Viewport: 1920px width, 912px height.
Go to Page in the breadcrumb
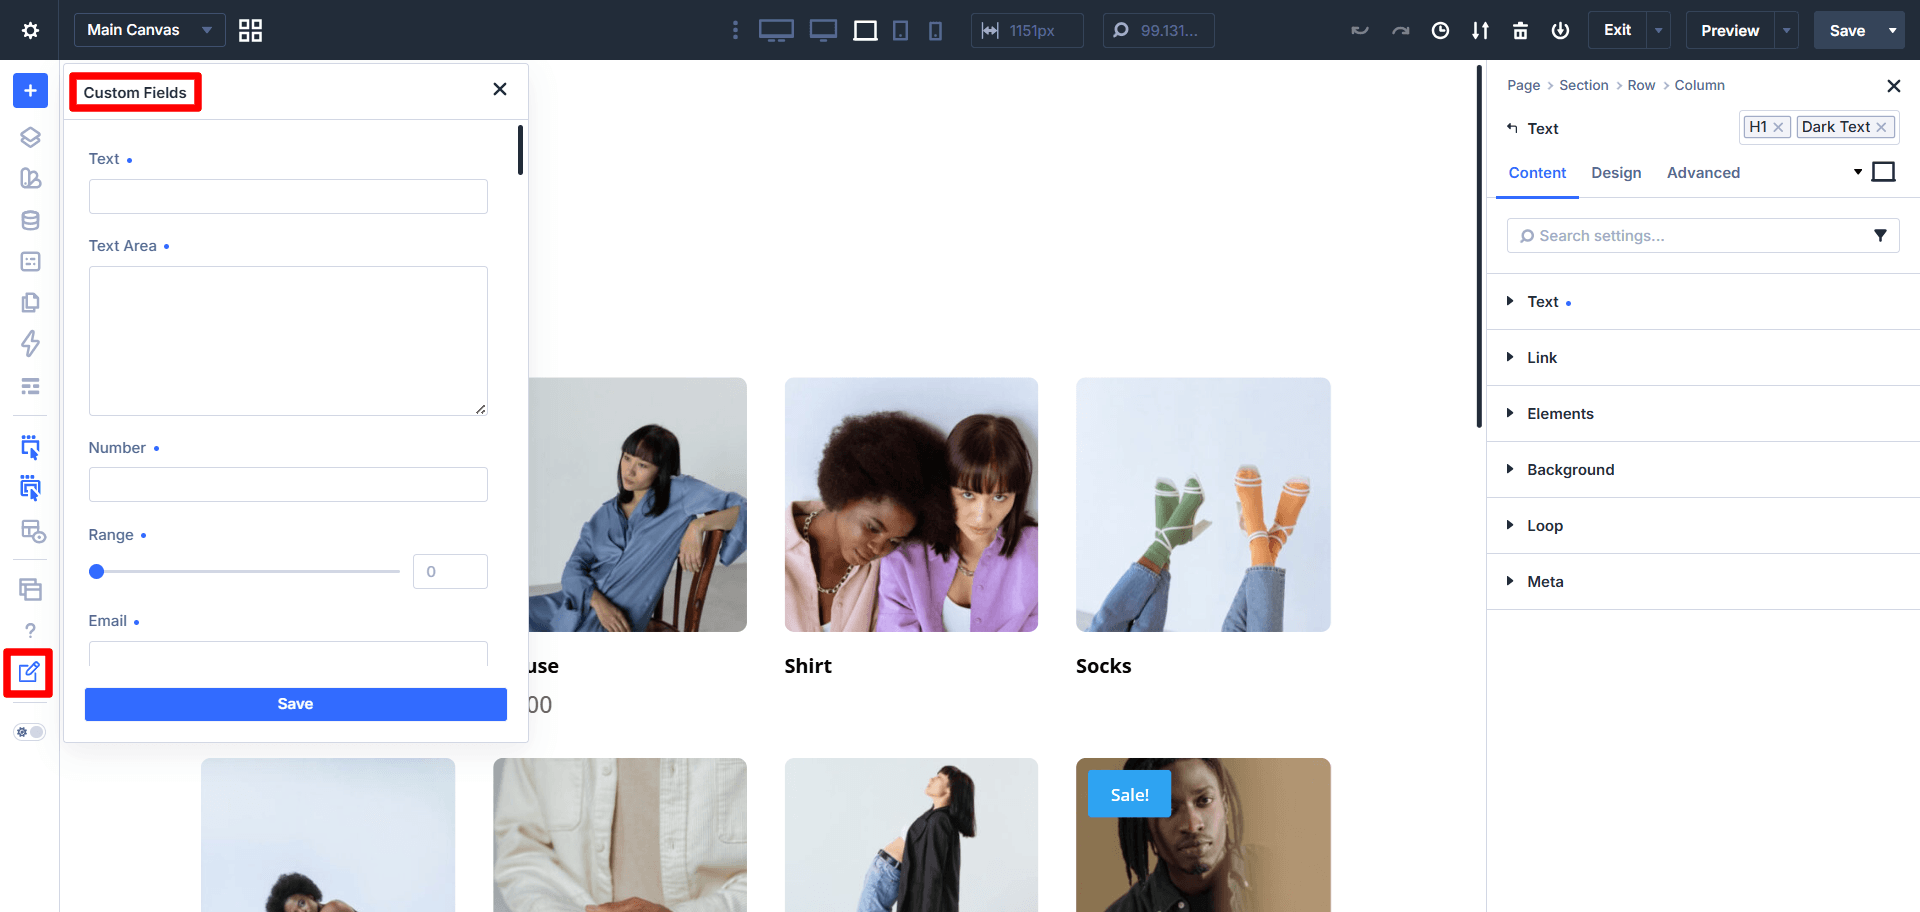[x=1523, y=85]
